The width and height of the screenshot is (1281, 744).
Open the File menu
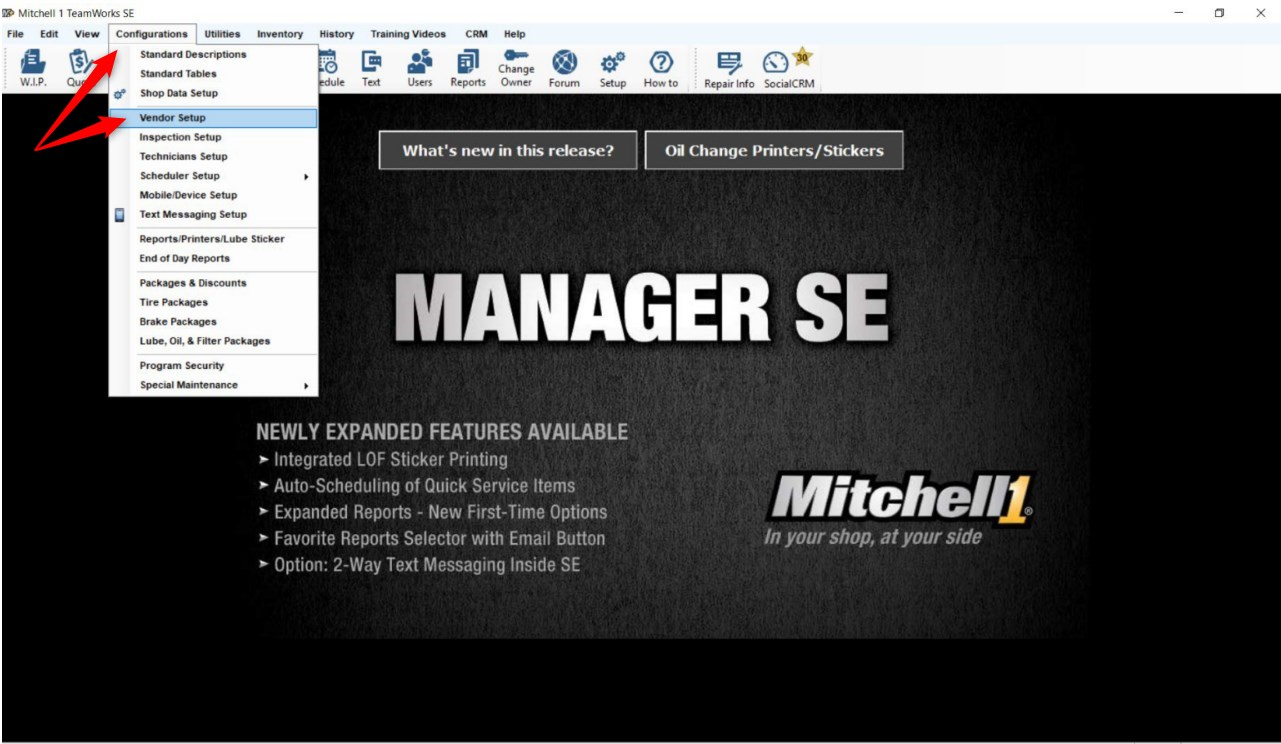[x=15, y=34]
